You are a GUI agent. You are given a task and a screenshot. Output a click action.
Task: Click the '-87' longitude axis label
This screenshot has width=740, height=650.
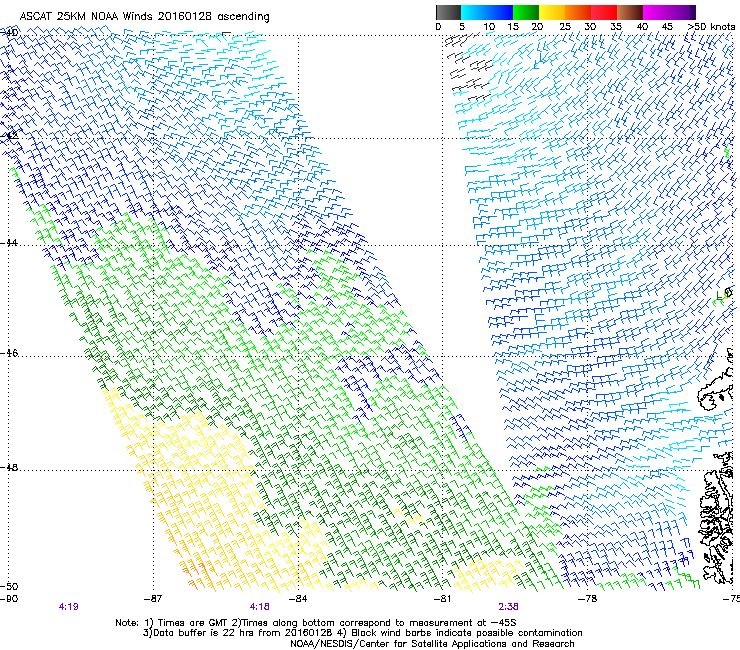(153, 599)
